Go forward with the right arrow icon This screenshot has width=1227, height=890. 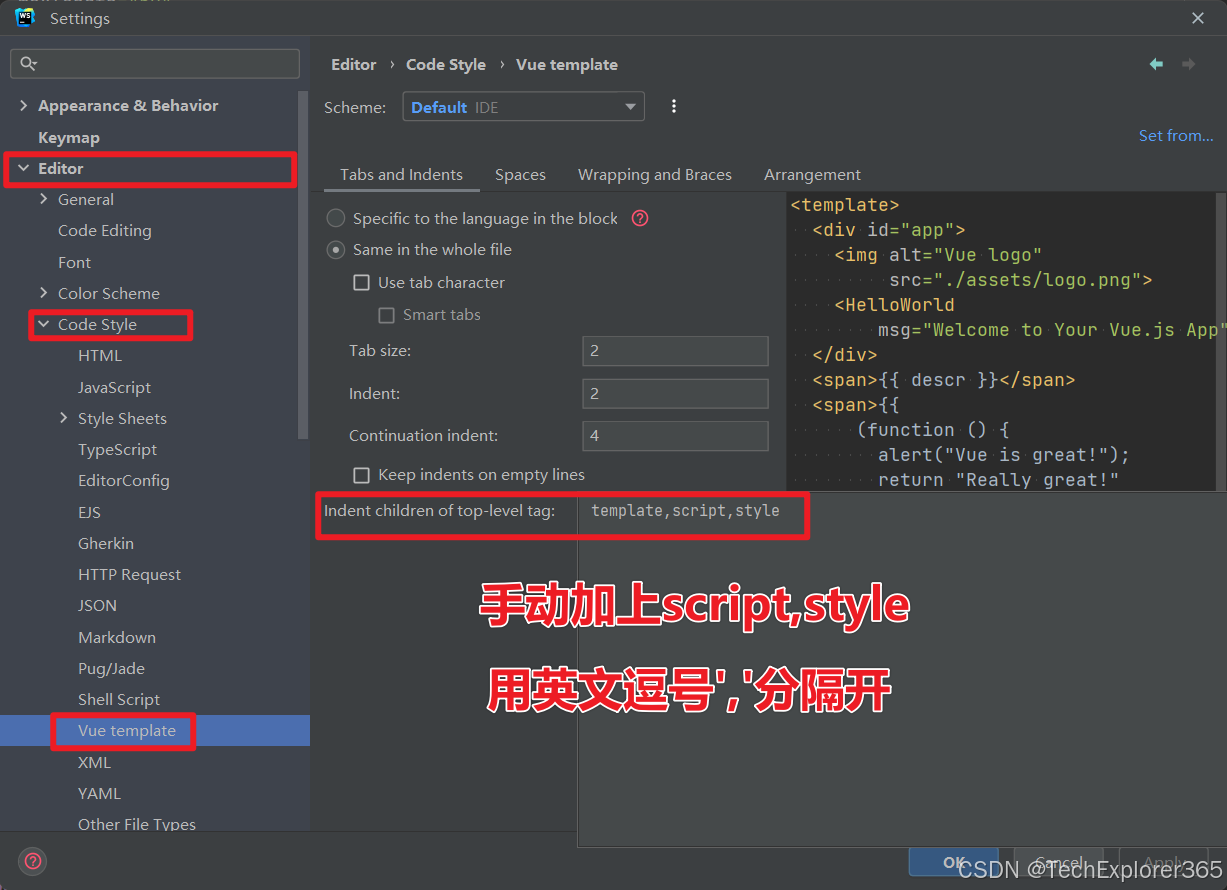tap(1188, 64)
